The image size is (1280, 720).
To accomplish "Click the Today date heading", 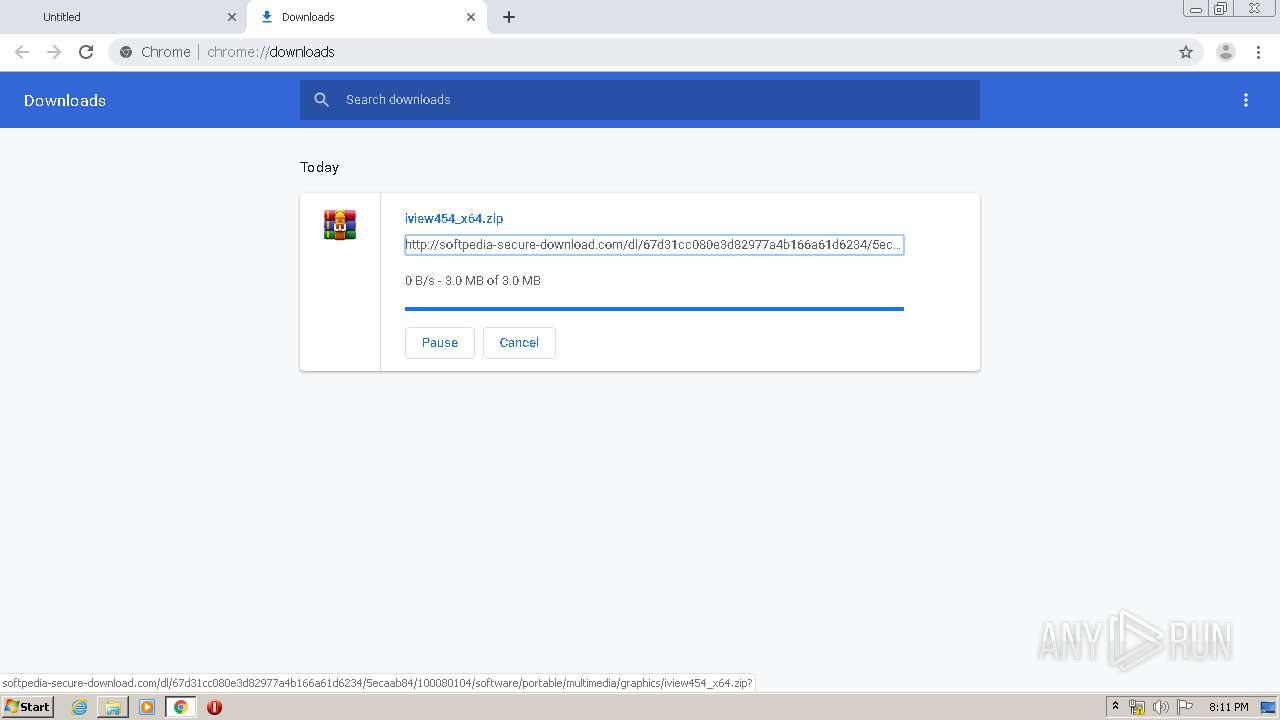I will 319,167.
